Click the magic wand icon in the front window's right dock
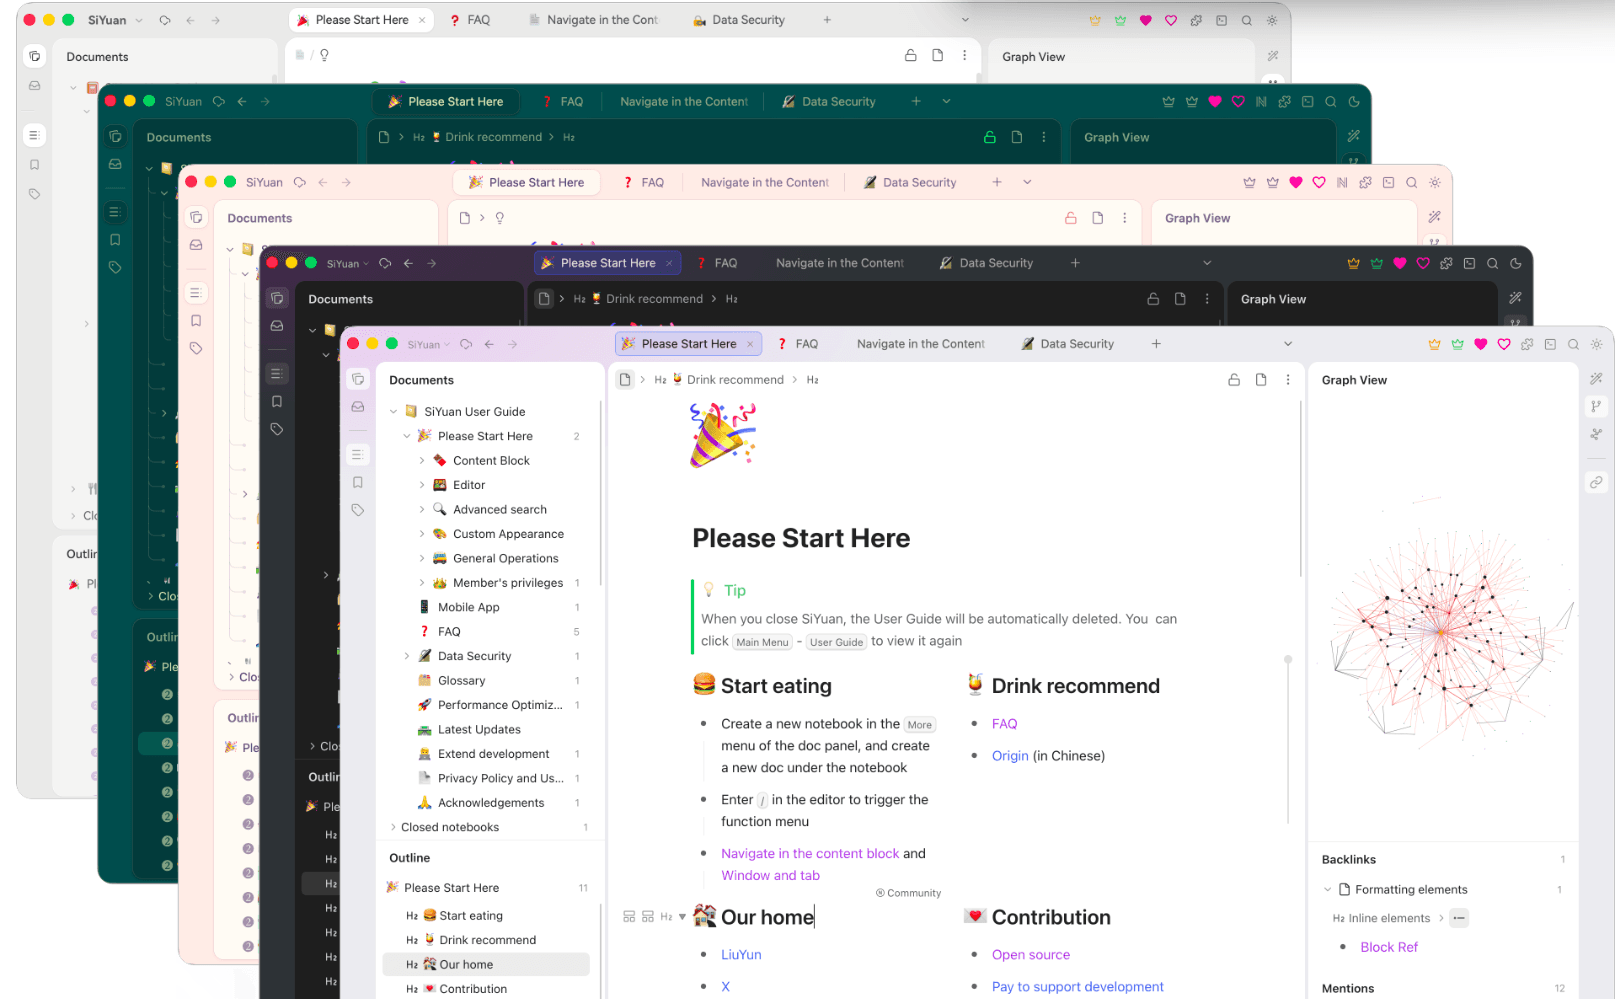This screenshot has width=1615, height=999. pyautogui.click(x=1596, y=379)
